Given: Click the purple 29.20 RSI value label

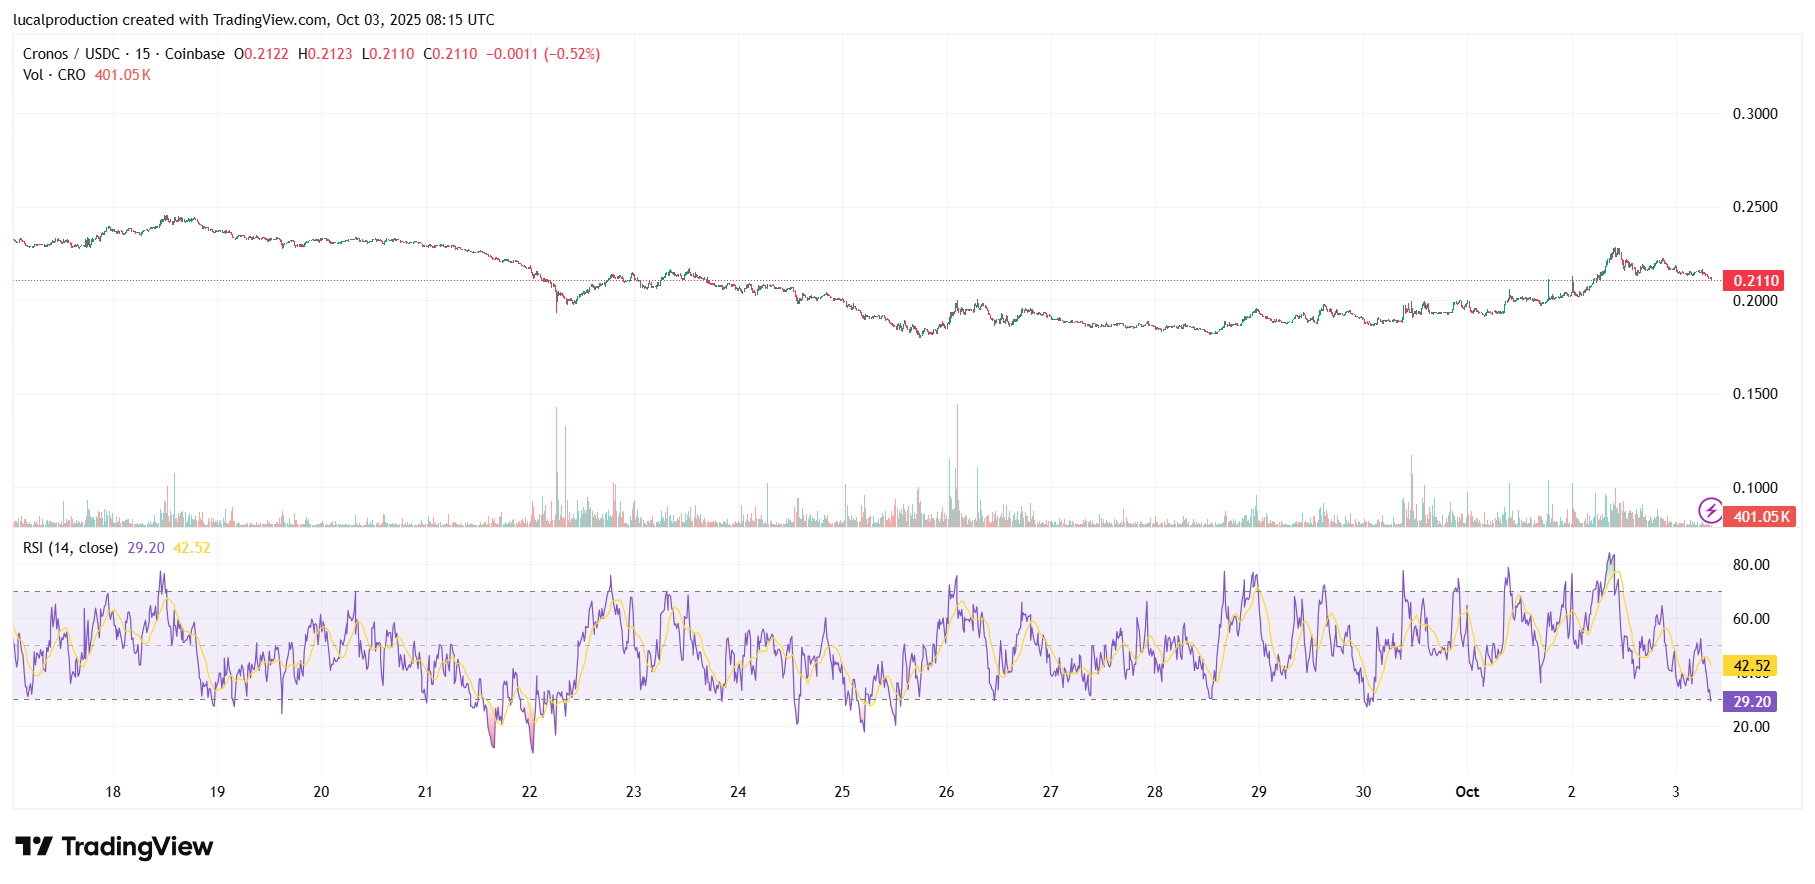Looking at the screenshot, I should 1751,702.
